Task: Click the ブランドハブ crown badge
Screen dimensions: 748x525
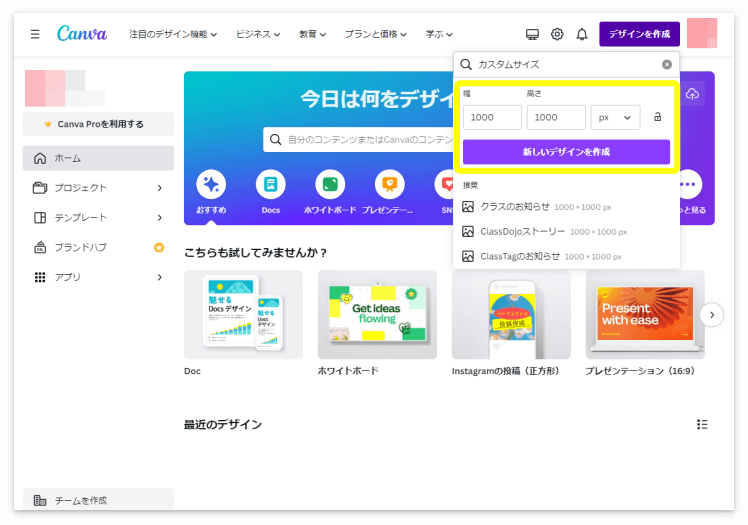Action: pos(159,247)
